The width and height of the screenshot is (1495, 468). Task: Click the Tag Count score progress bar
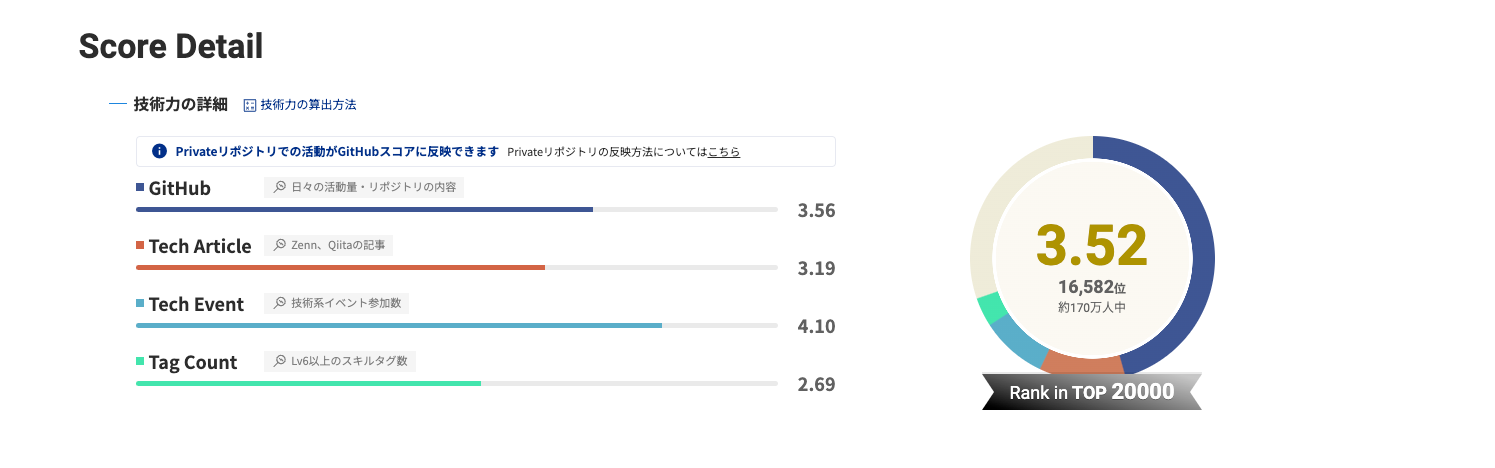coord(456,383)
